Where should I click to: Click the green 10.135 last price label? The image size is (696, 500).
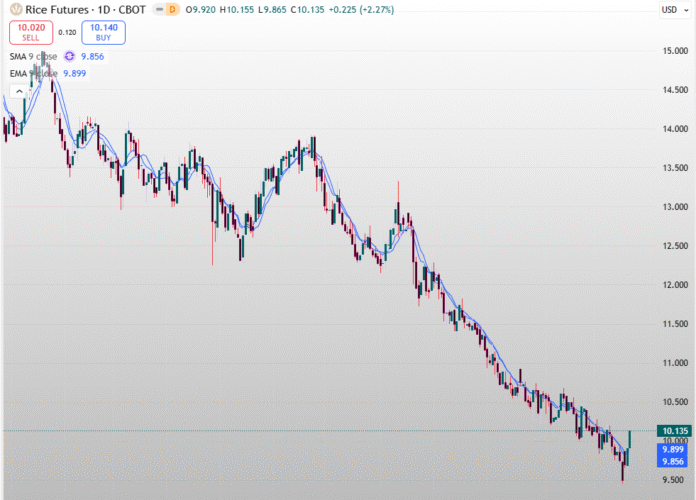tap(672, 432)
